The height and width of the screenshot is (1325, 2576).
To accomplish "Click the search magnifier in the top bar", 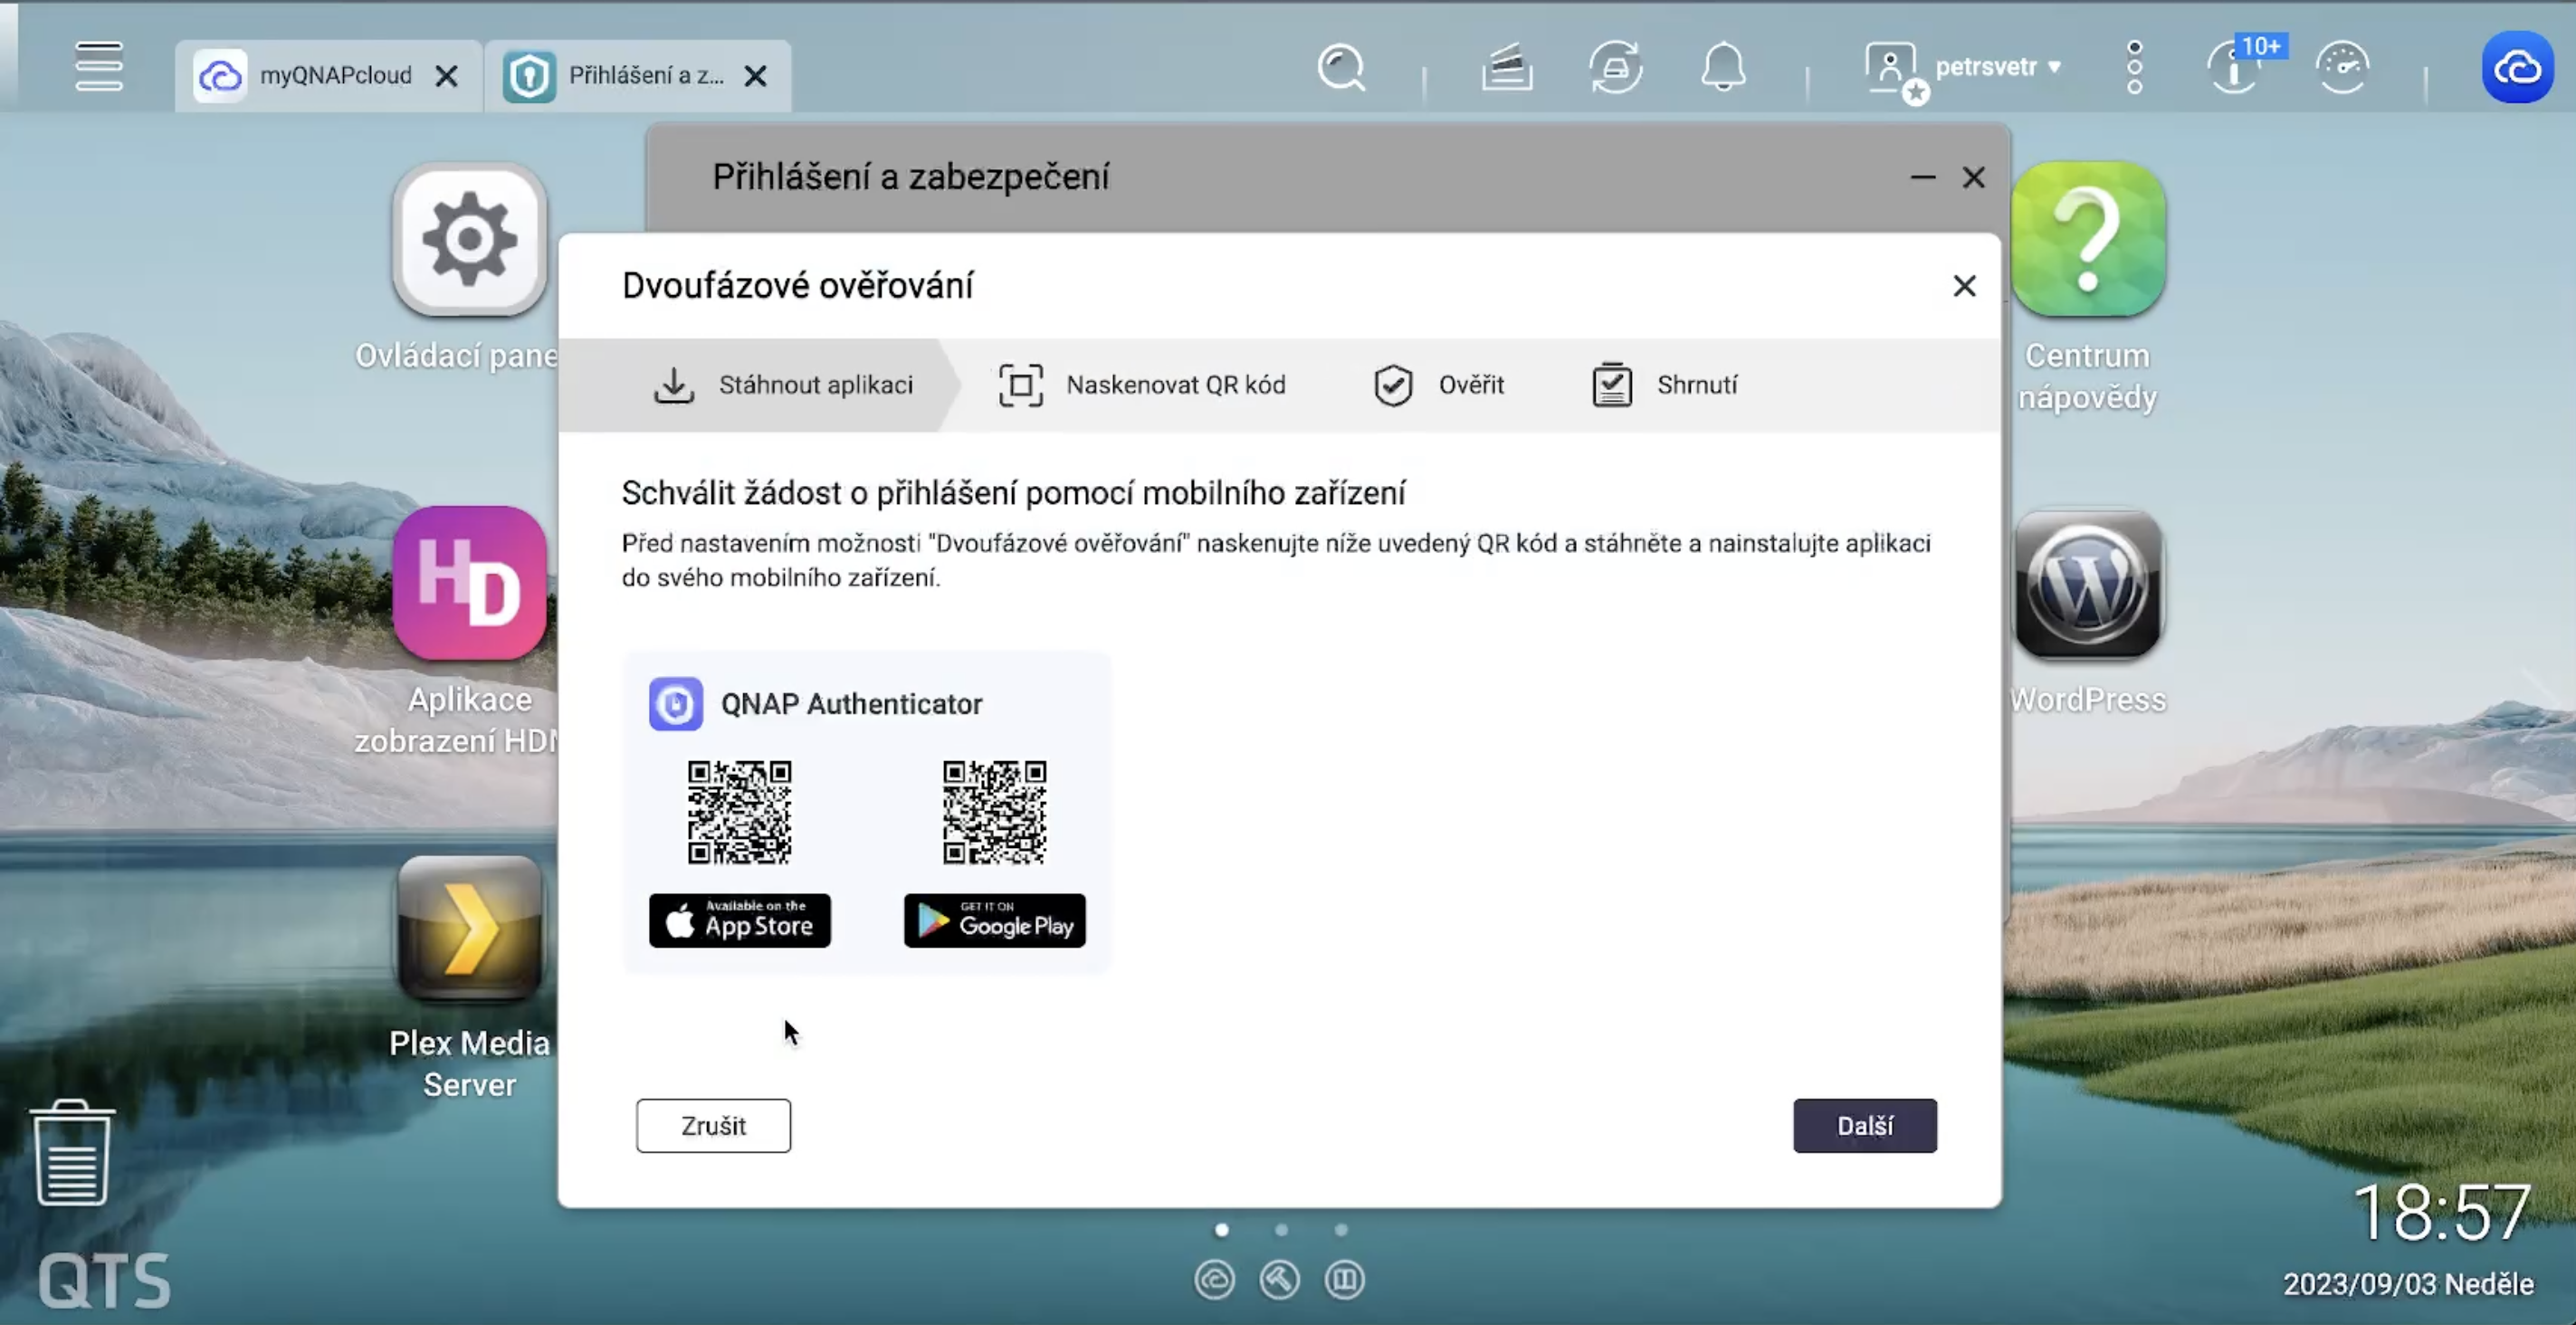I will pyautogui.click(x=1341, y=68).
